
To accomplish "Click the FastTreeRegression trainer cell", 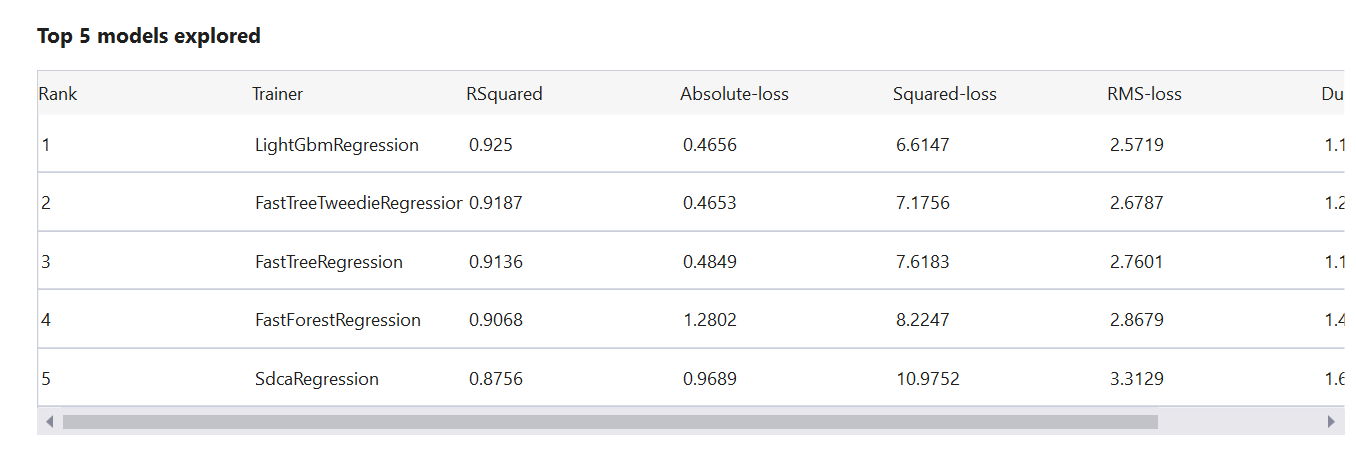I will click(329, 262).
